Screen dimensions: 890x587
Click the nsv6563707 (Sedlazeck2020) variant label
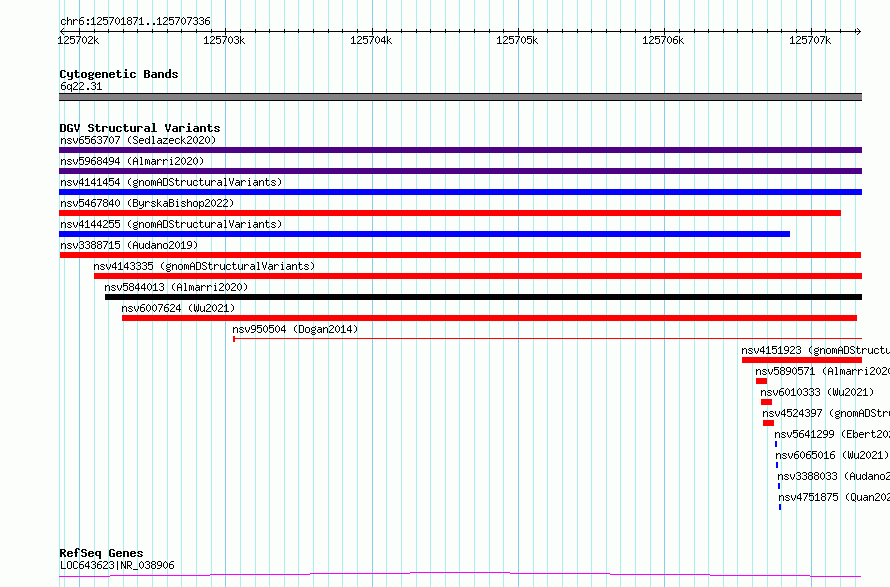[x=138, y=140]
